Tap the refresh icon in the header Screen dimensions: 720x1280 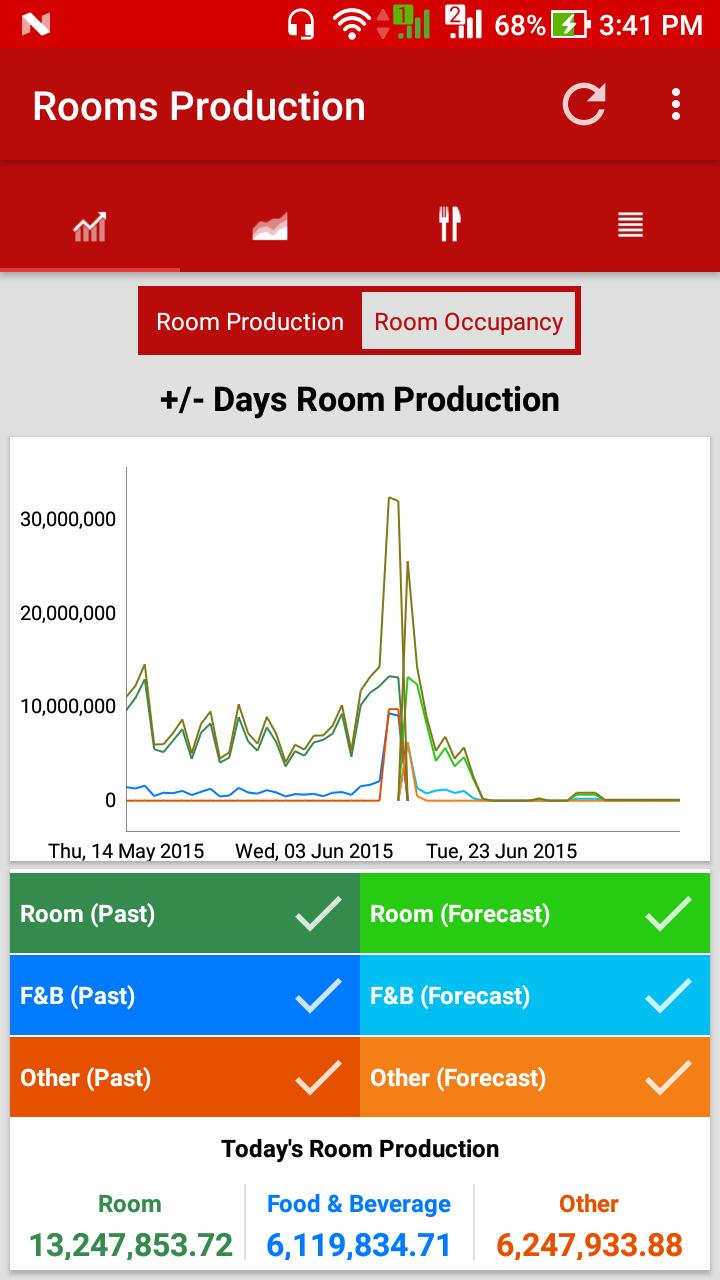click(584, 105)
